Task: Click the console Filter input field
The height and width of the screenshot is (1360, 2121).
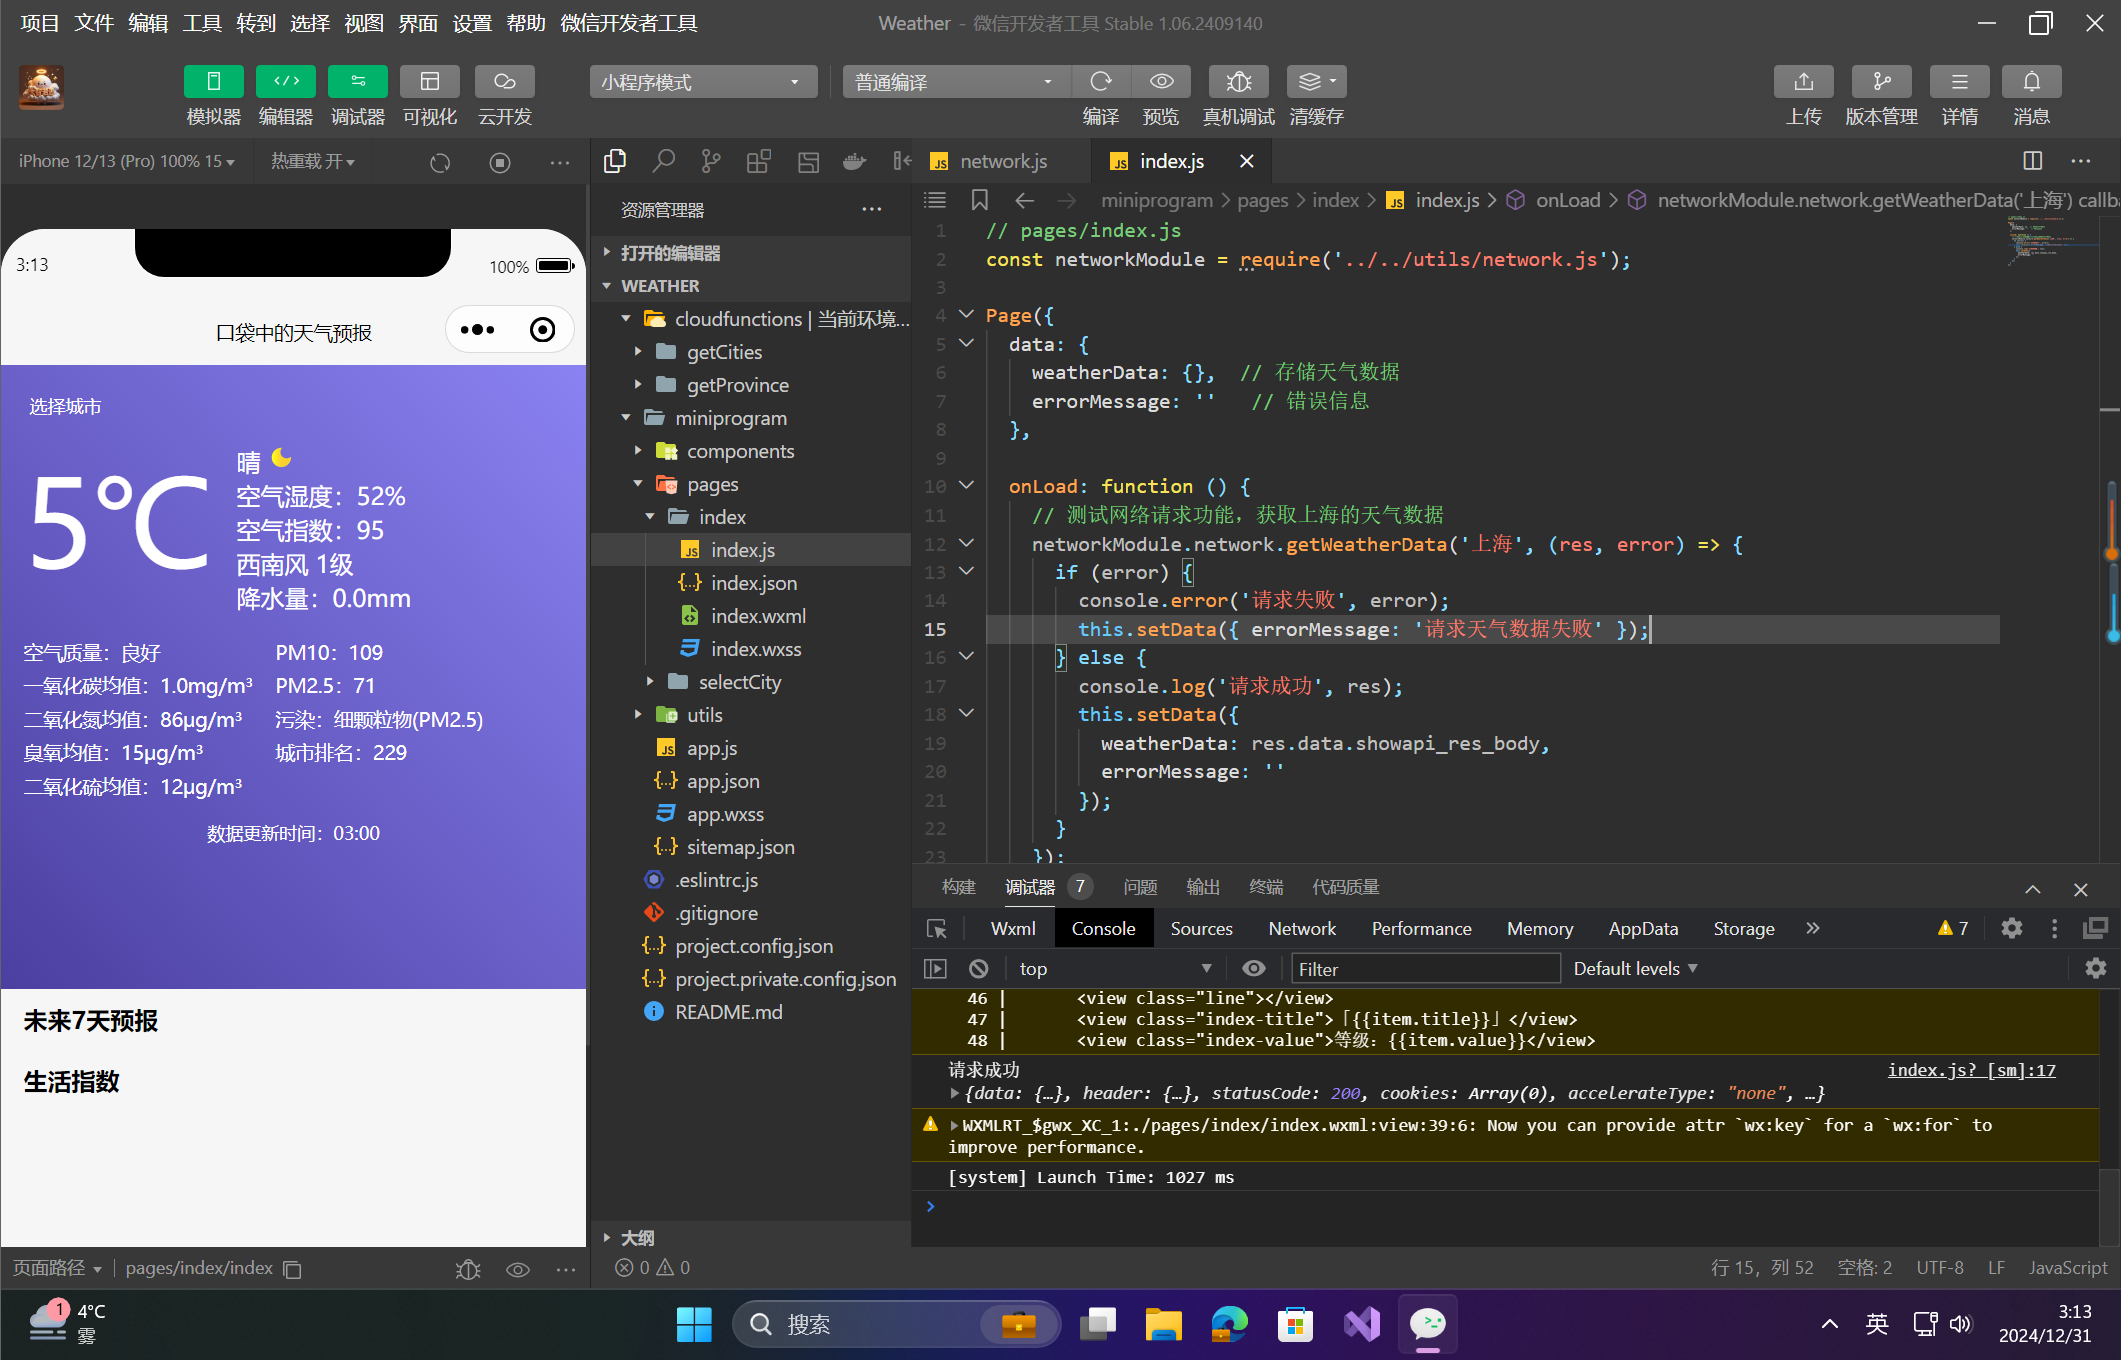Action: pyautogui.click(x=1425, y=968)
